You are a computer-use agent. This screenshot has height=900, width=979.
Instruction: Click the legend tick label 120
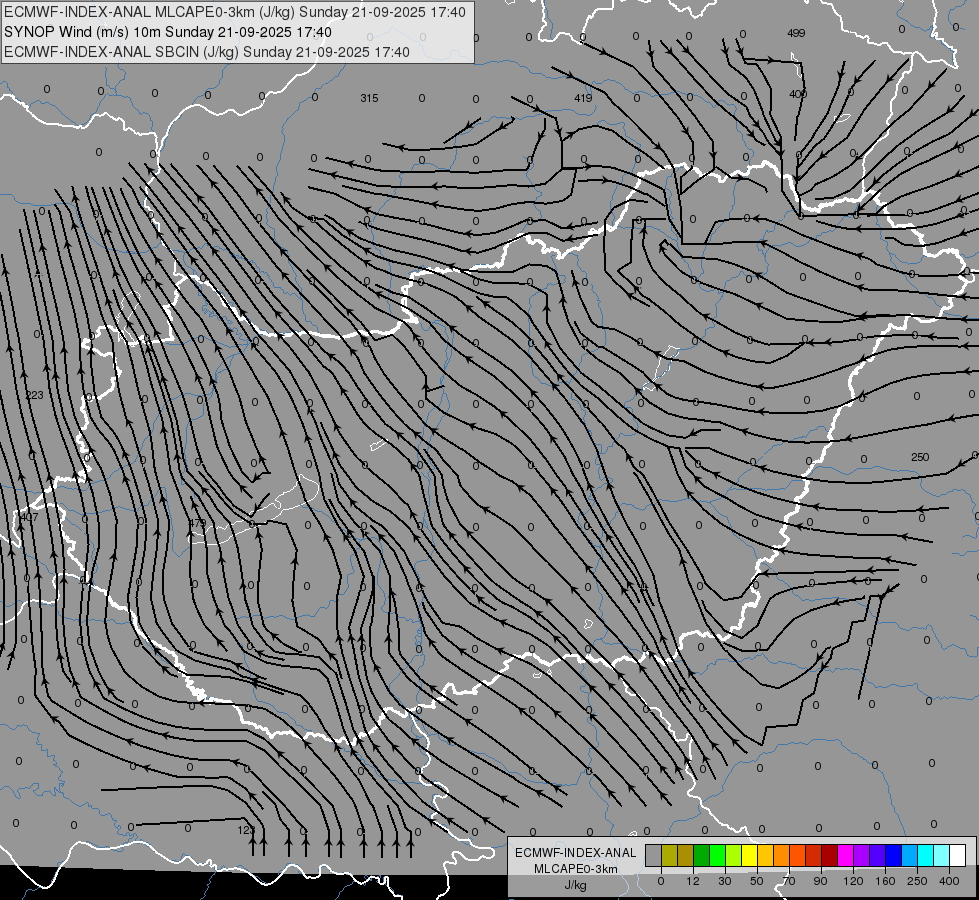point(853,881)
